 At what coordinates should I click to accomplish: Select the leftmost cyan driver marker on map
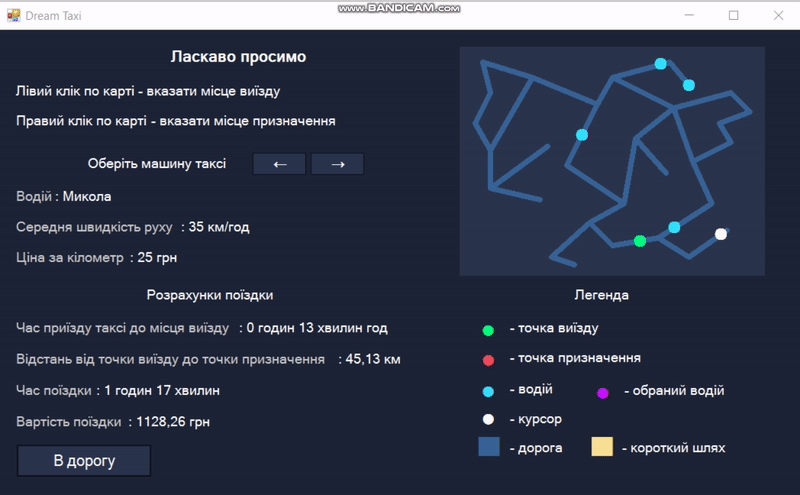click(582, 135)
